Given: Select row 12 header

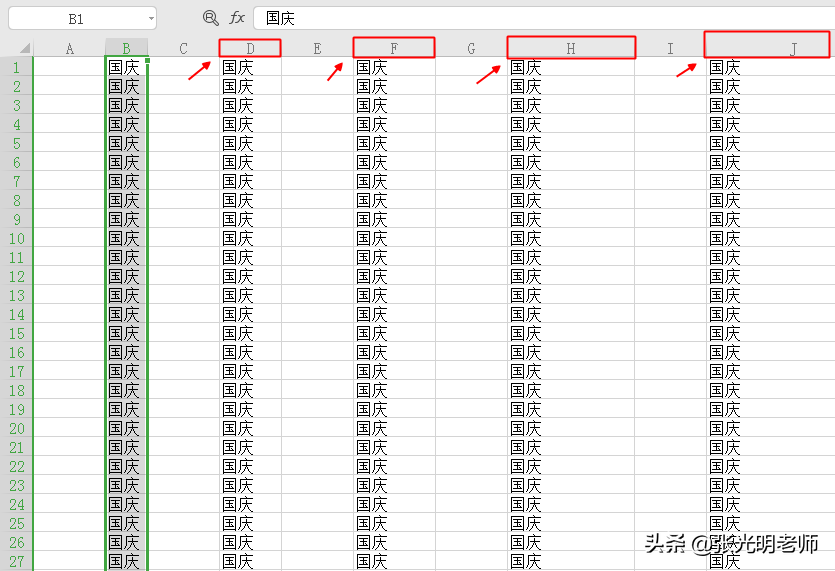Looking at the screenshot, I should pos(17,276).
